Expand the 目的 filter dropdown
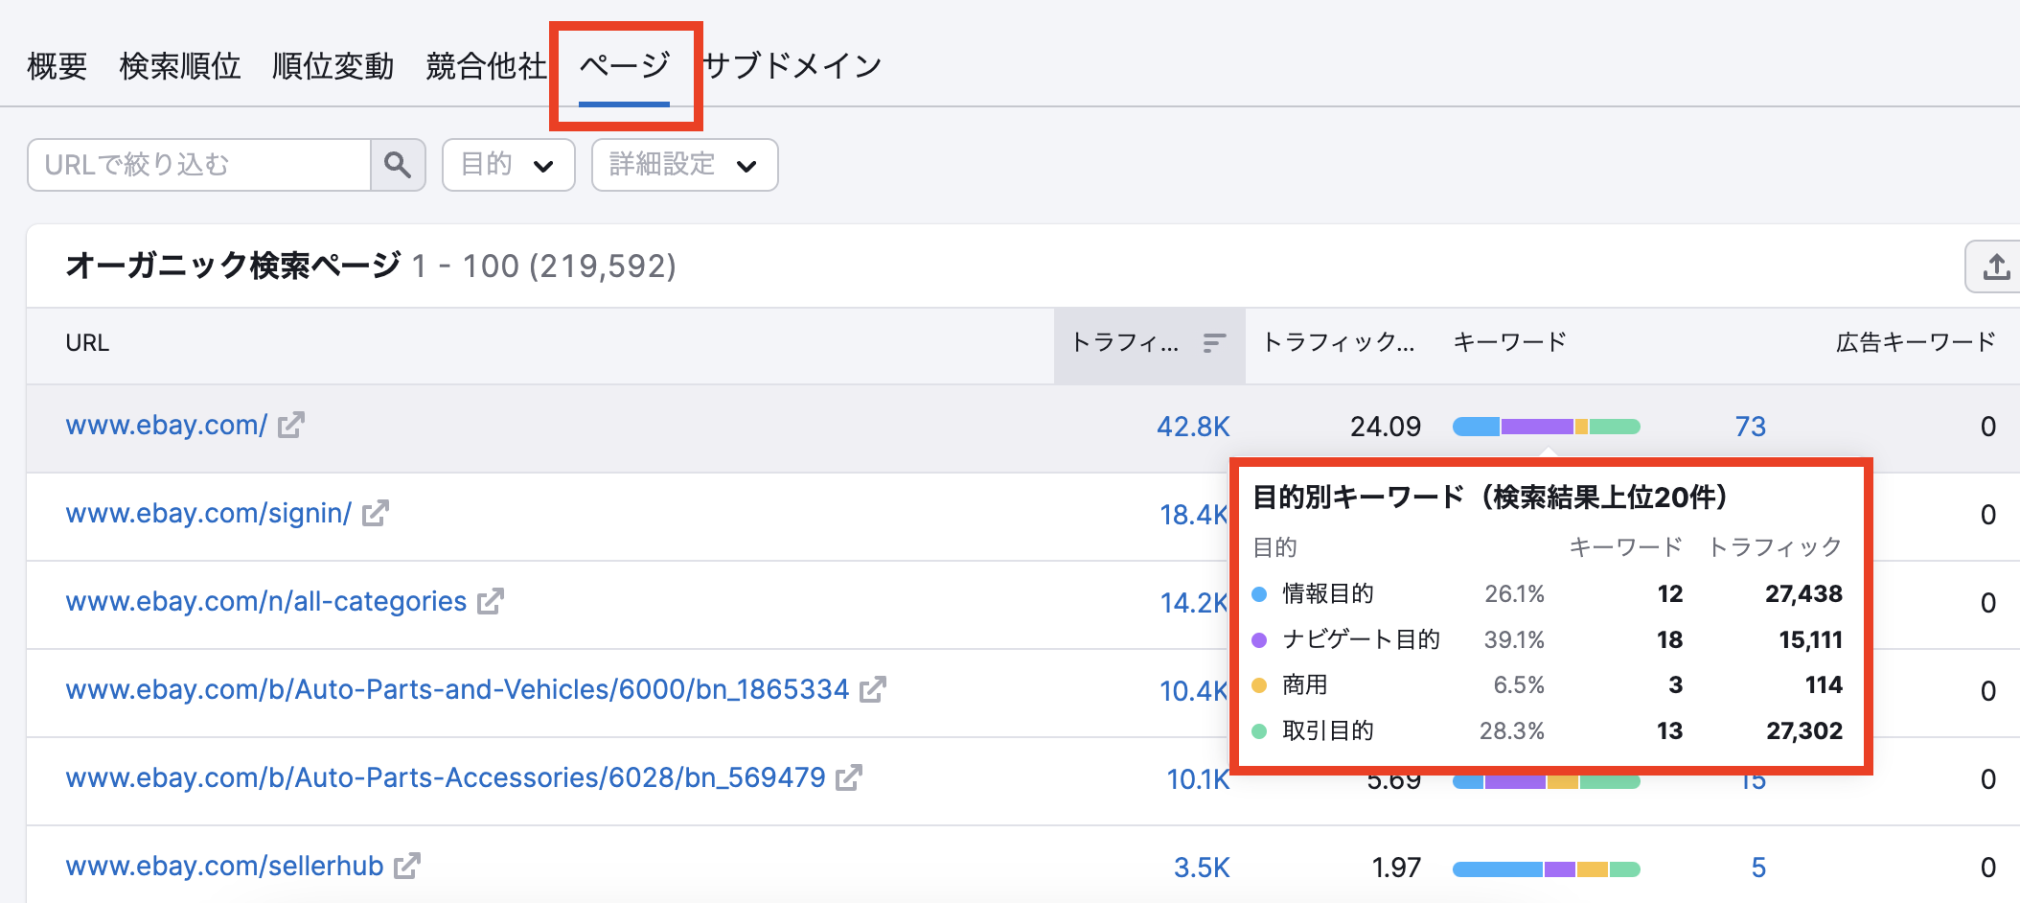The image size is (2020, 903). point(508,165)
